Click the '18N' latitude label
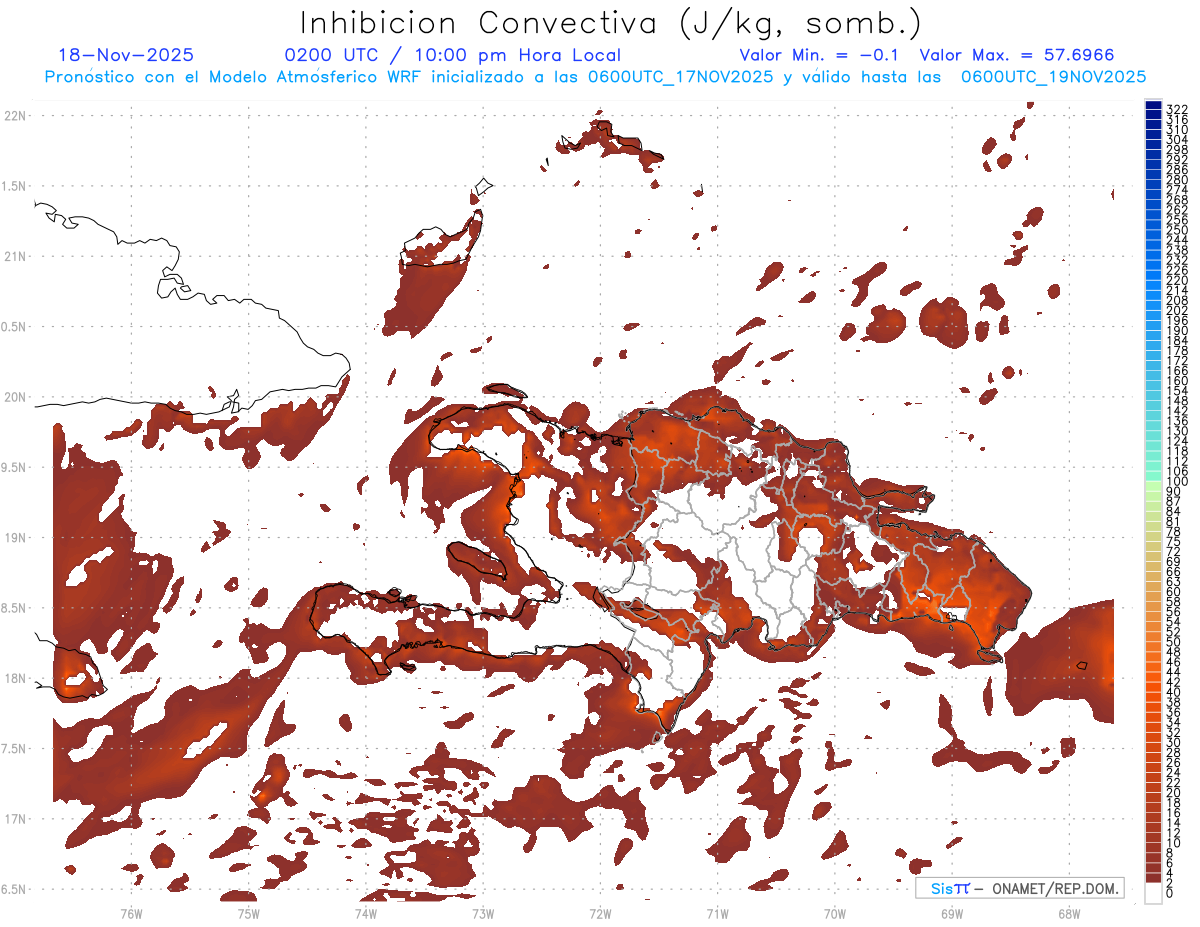Screen dimensions: 1200x927 (x=15, y=678)
